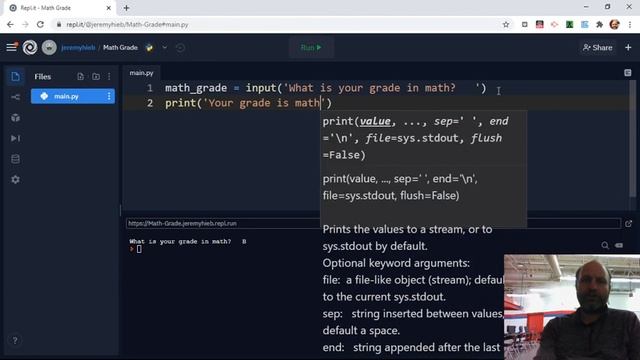Open the Share dialog

pyautogui.click(x=598, y=47)
